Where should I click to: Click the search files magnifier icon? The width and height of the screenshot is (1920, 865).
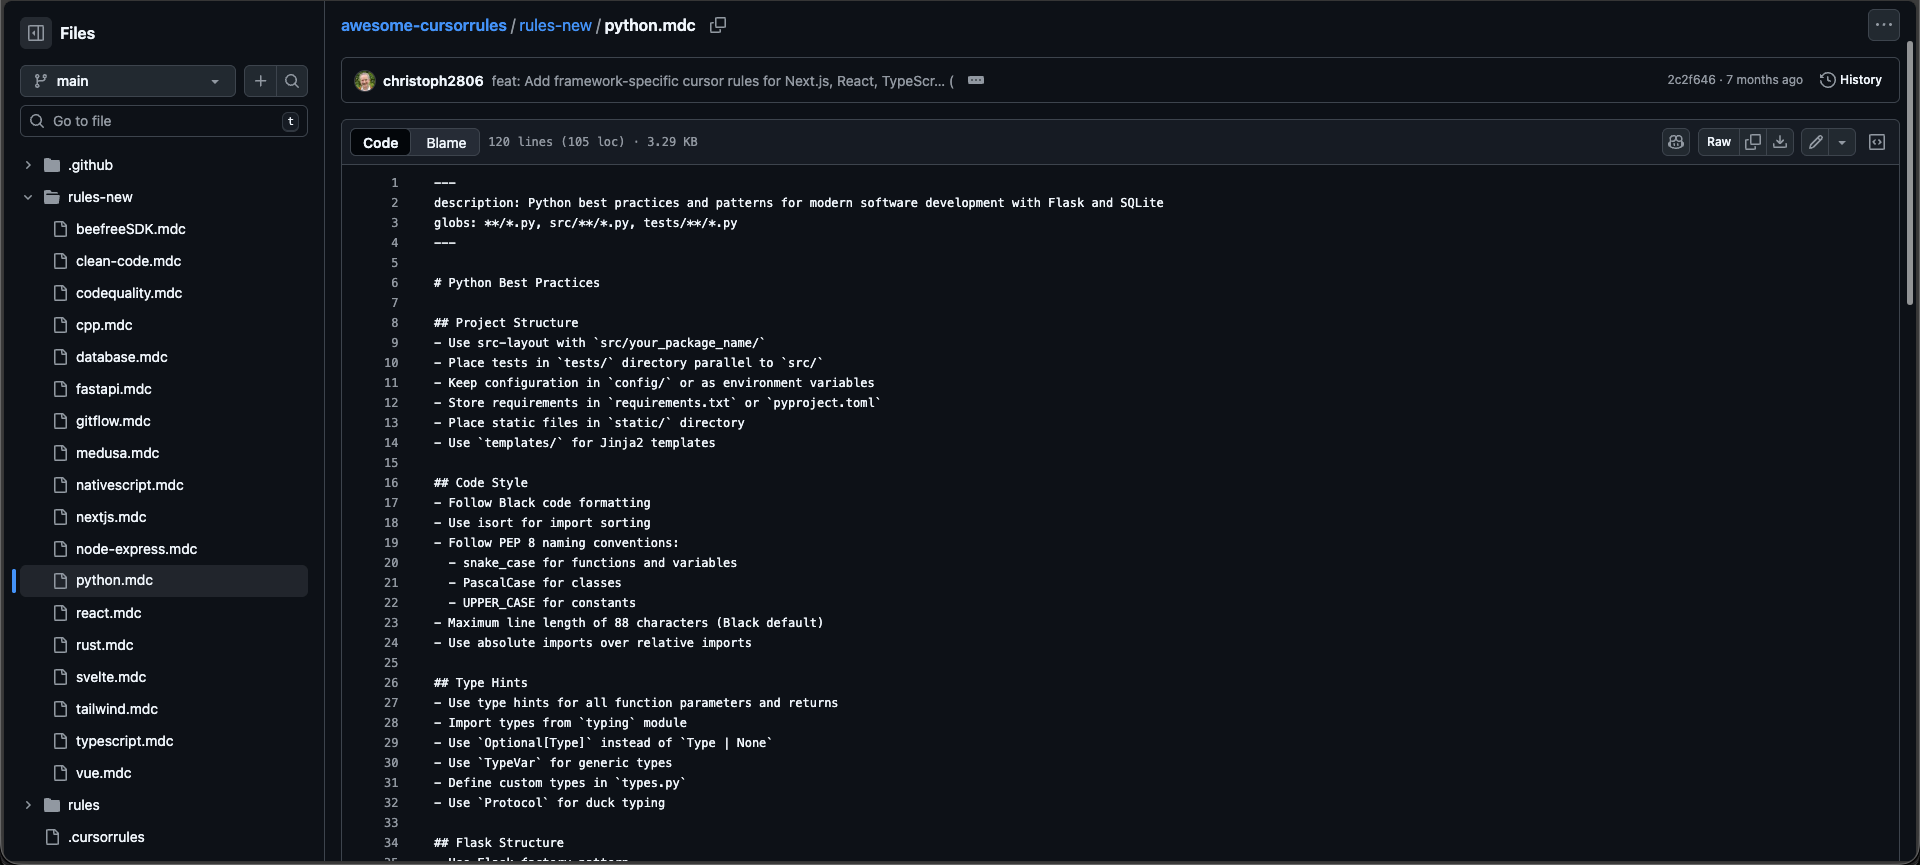[x=292, y=81]
